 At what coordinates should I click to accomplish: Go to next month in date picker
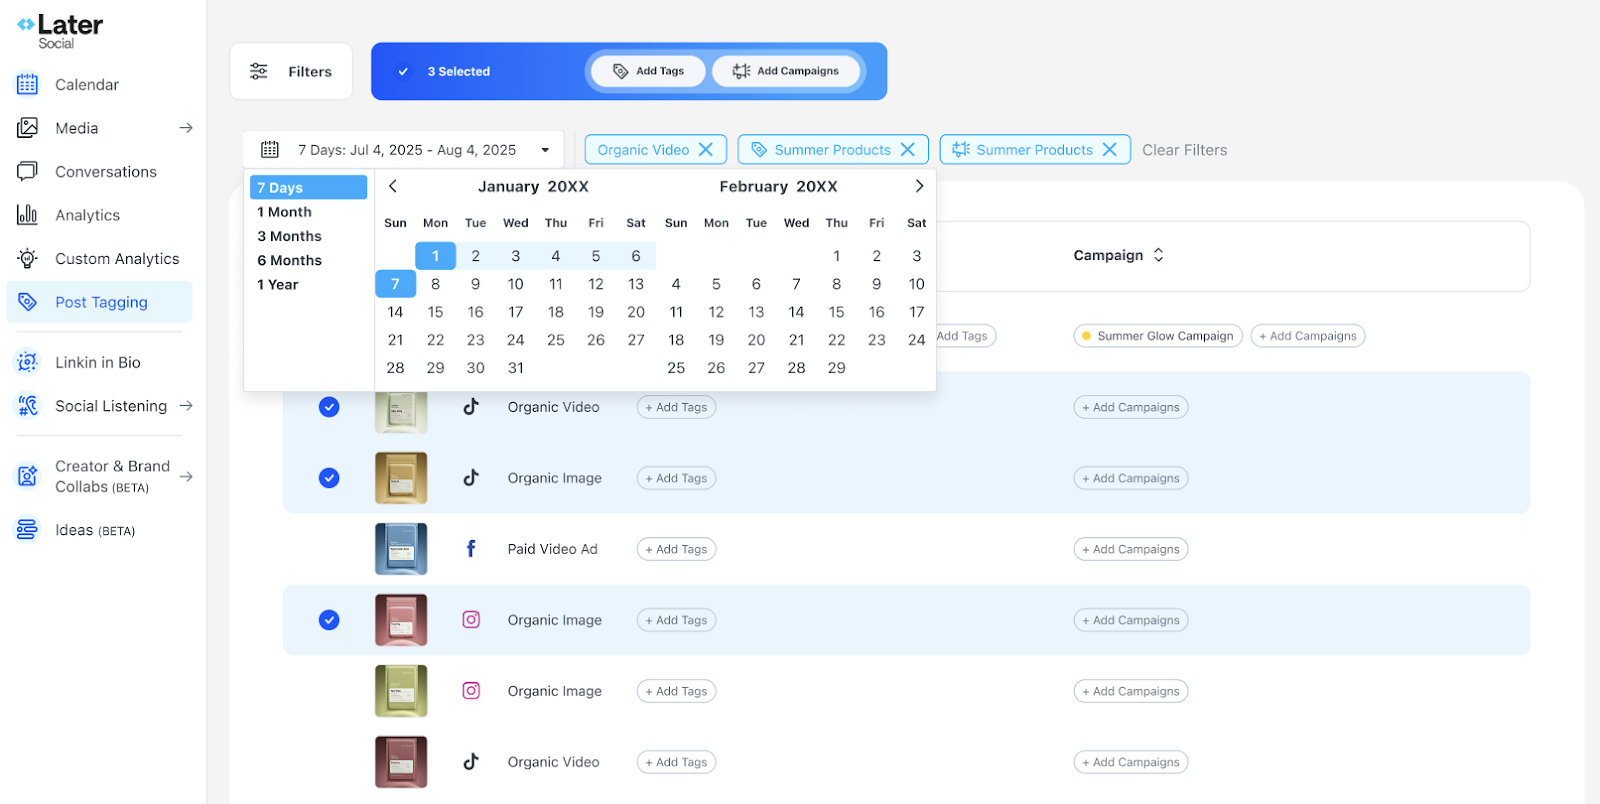pos(919,186)
